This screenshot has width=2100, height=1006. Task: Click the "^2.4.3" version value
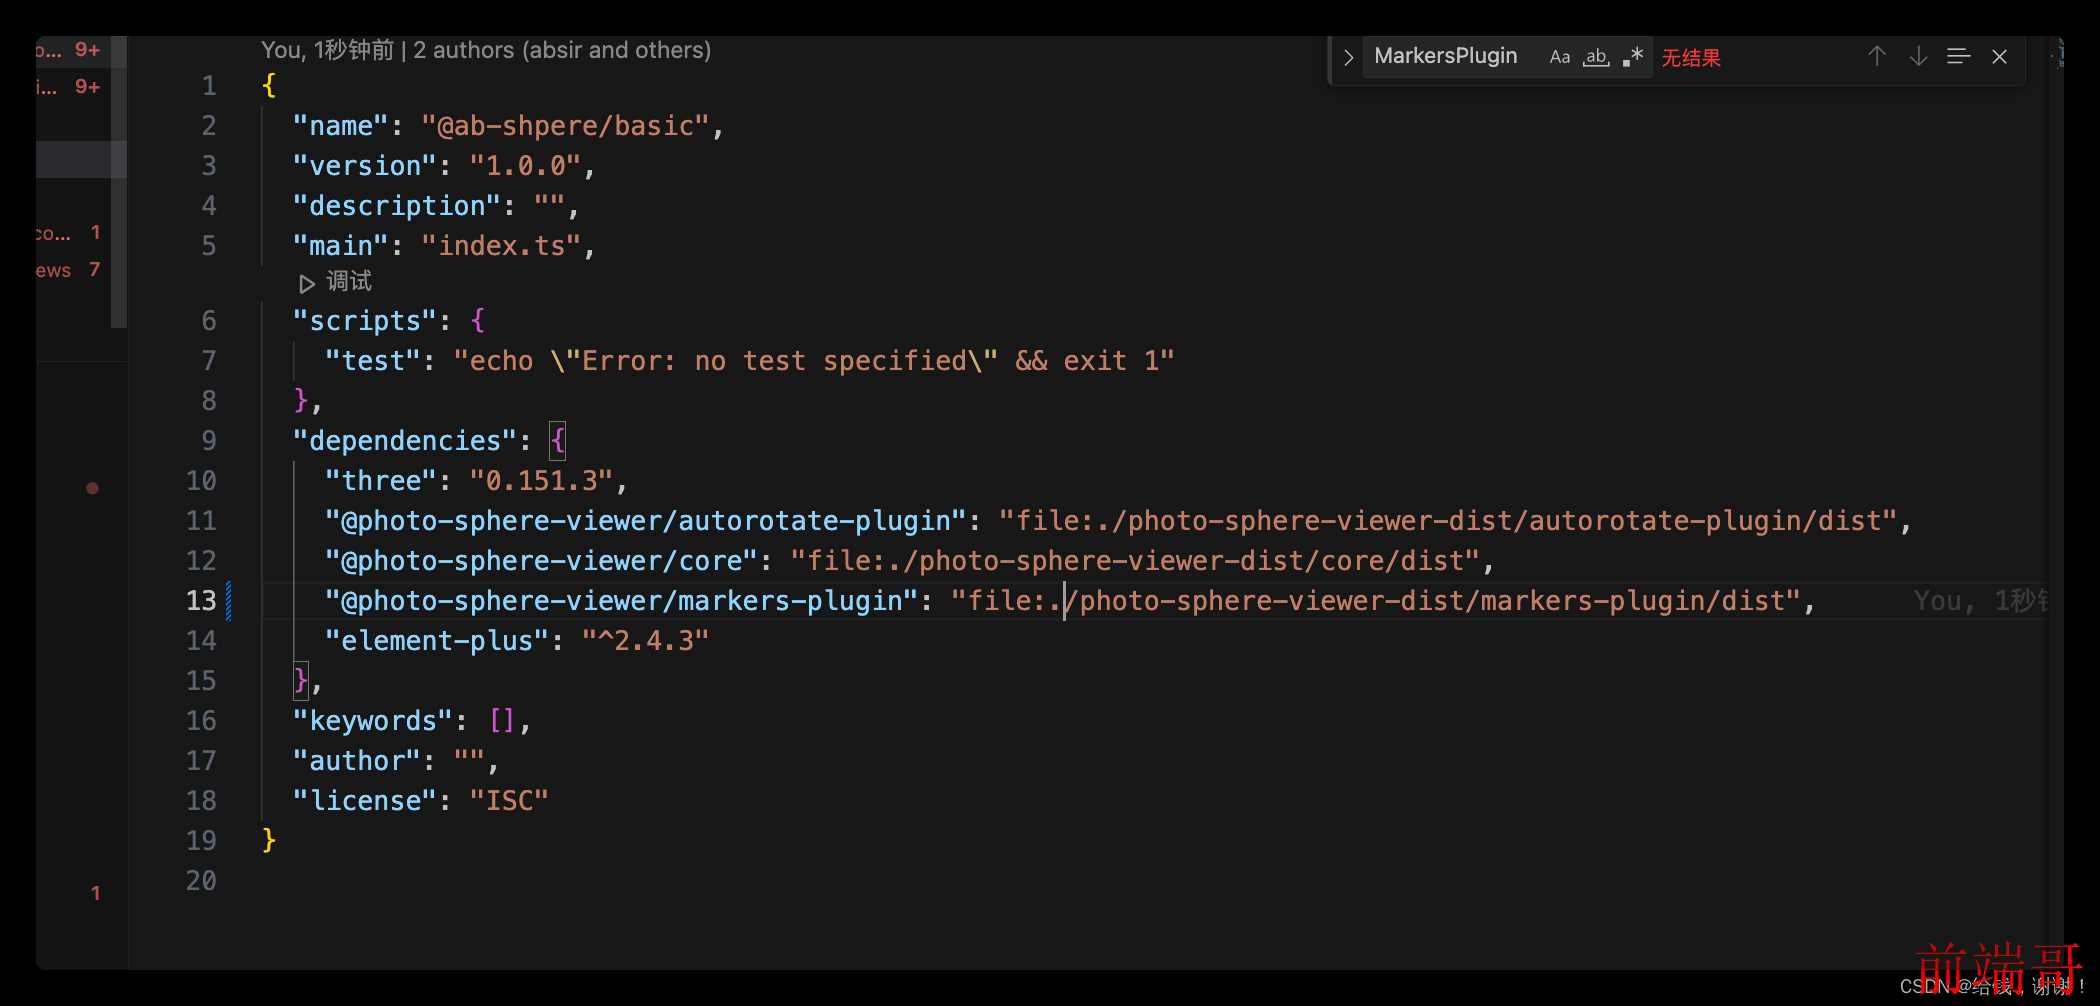click(645, 641)
